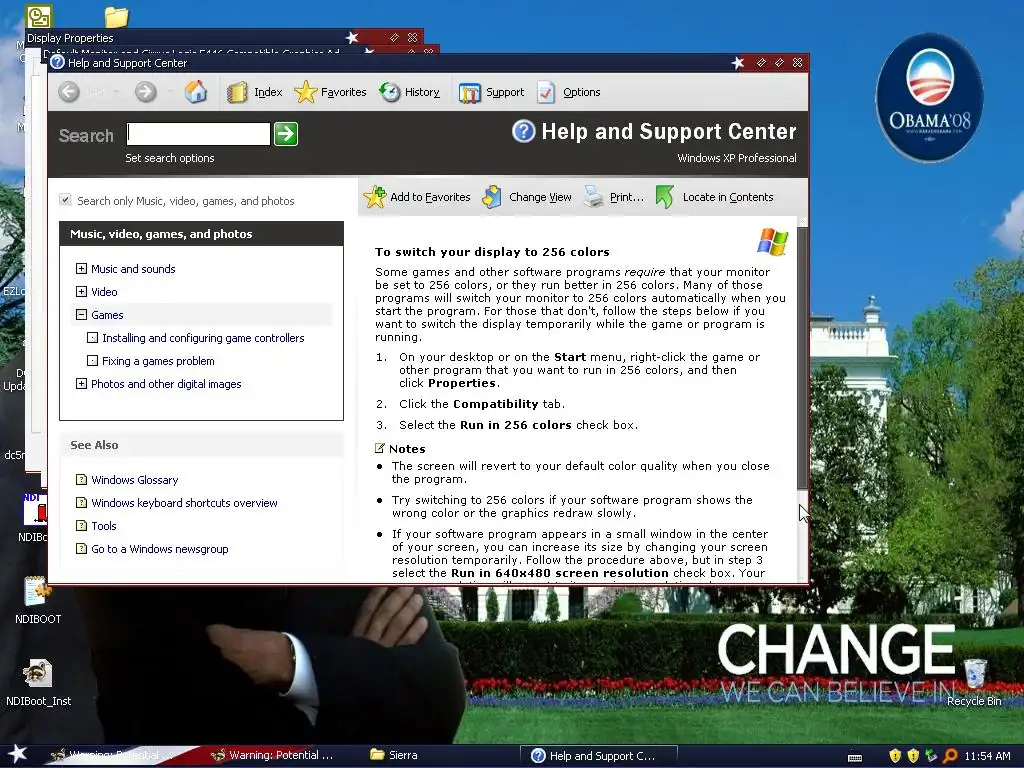Viewport: 1024px width, 768px height.
Task: Click the Change View icon
Action: point(492,197)
